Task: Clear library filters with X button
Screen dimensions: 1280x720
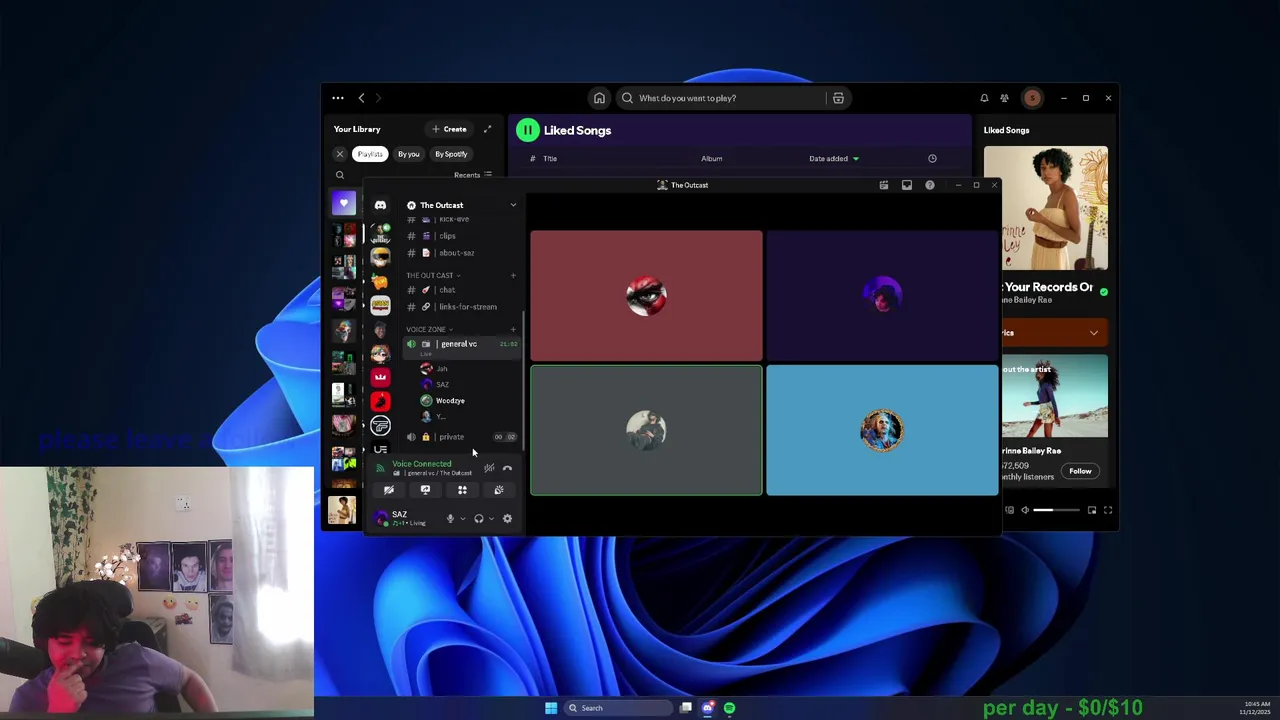Action: pos(339,154)
